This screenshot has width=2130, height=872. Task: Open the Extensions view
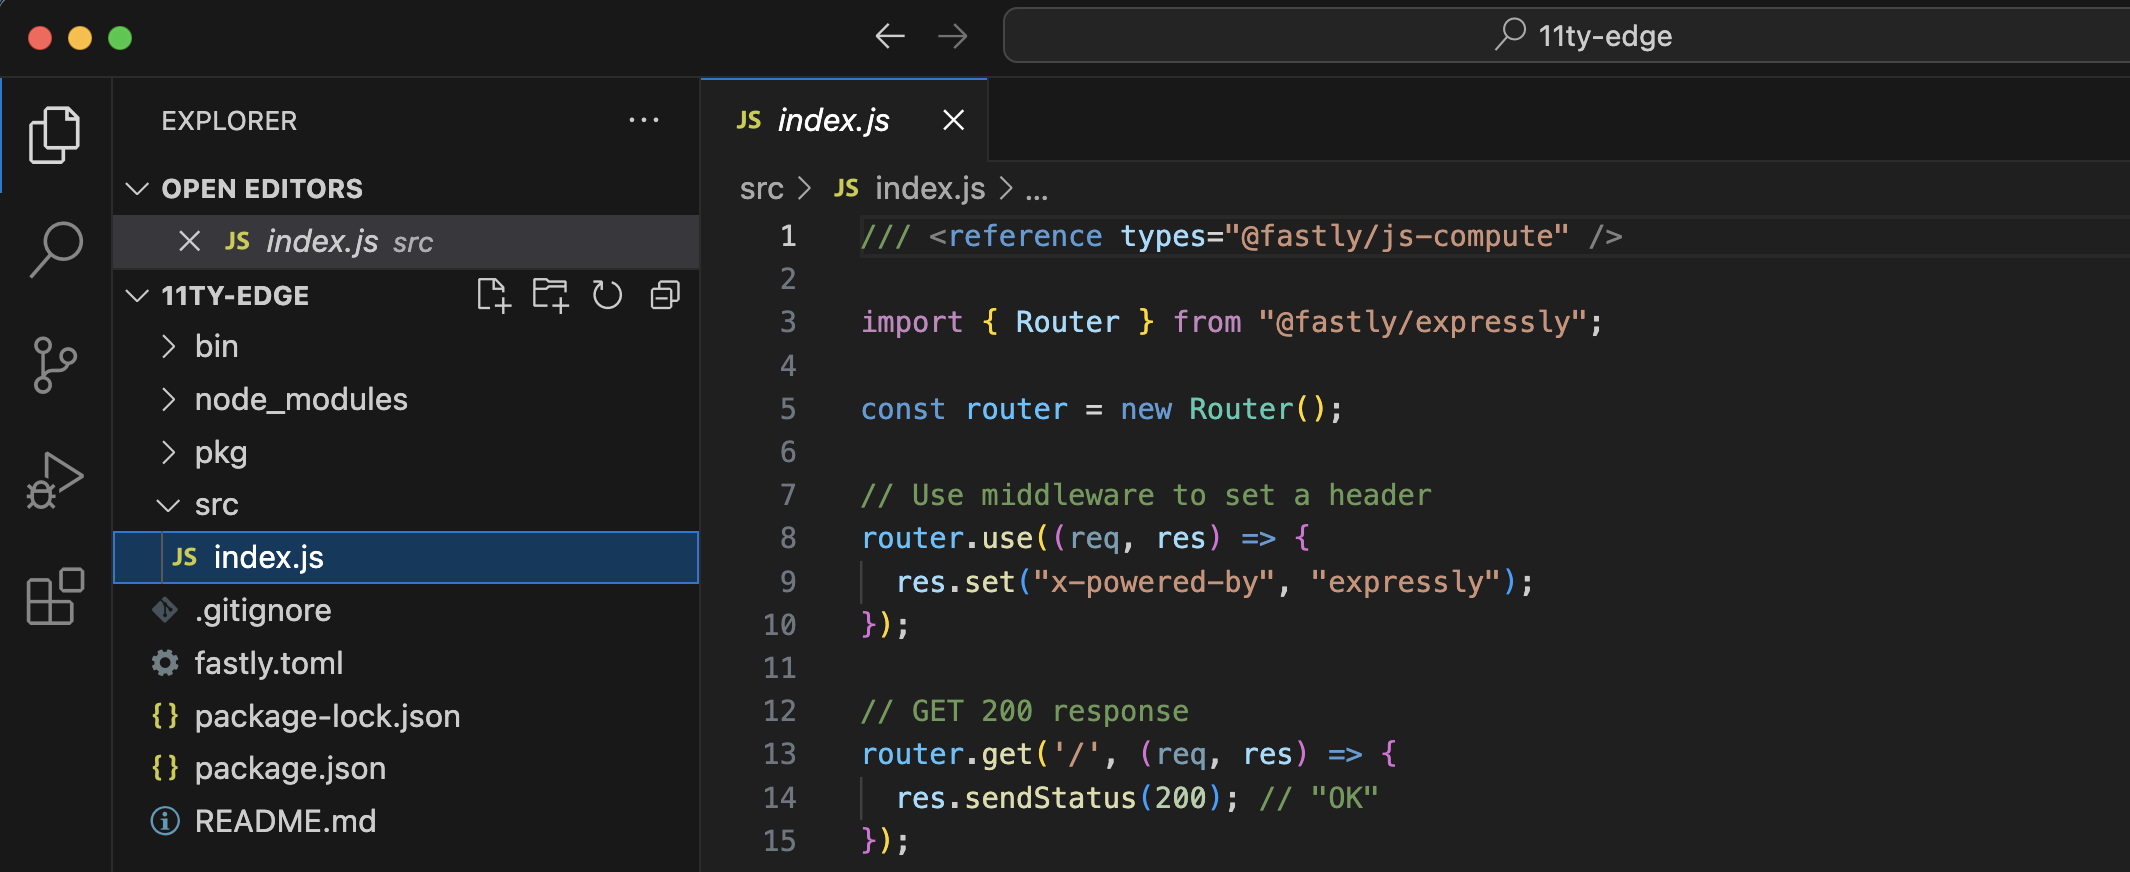point(55,596)
